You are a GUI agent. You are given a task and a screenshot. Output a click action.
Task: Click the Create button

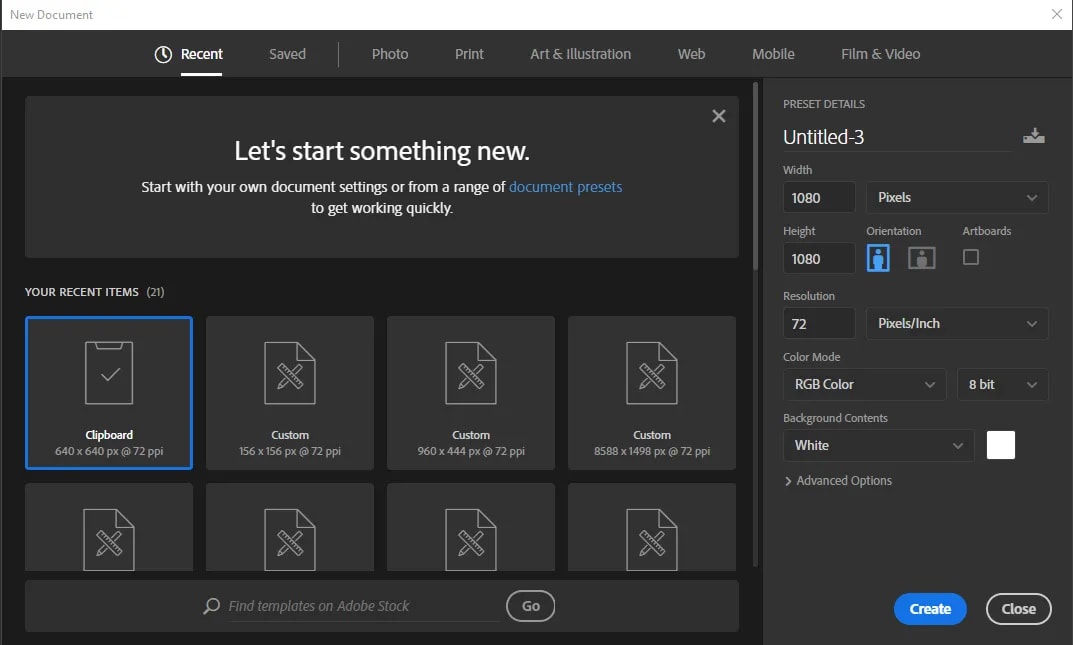coord(930,609)
